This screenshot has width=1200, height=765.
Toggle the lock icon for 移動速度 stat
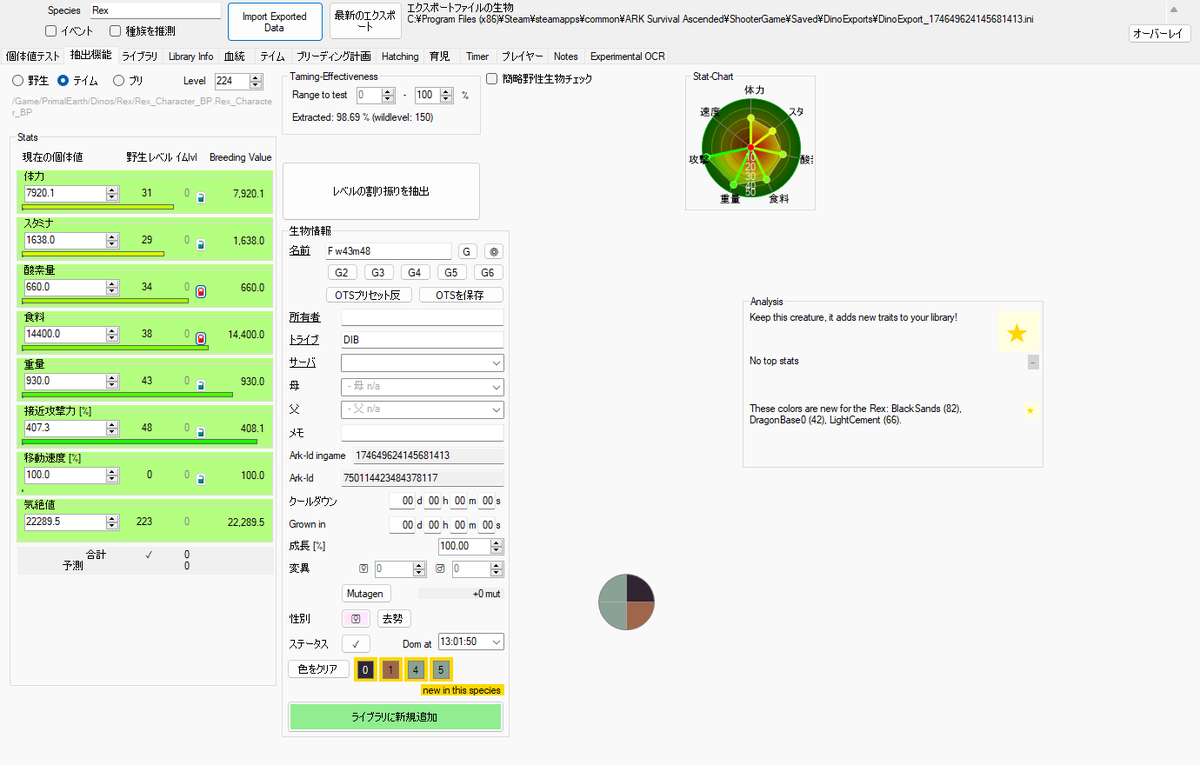click(200, 478)
